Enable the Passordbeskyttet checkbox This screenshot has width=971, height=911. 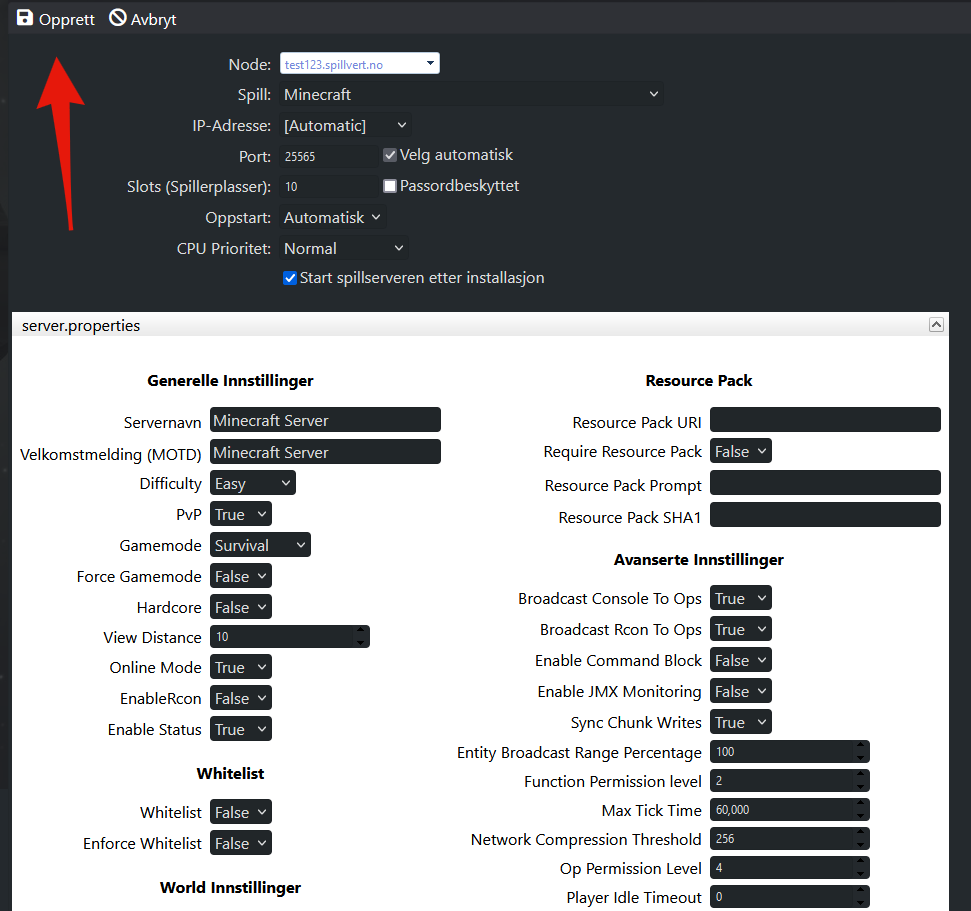390,186
